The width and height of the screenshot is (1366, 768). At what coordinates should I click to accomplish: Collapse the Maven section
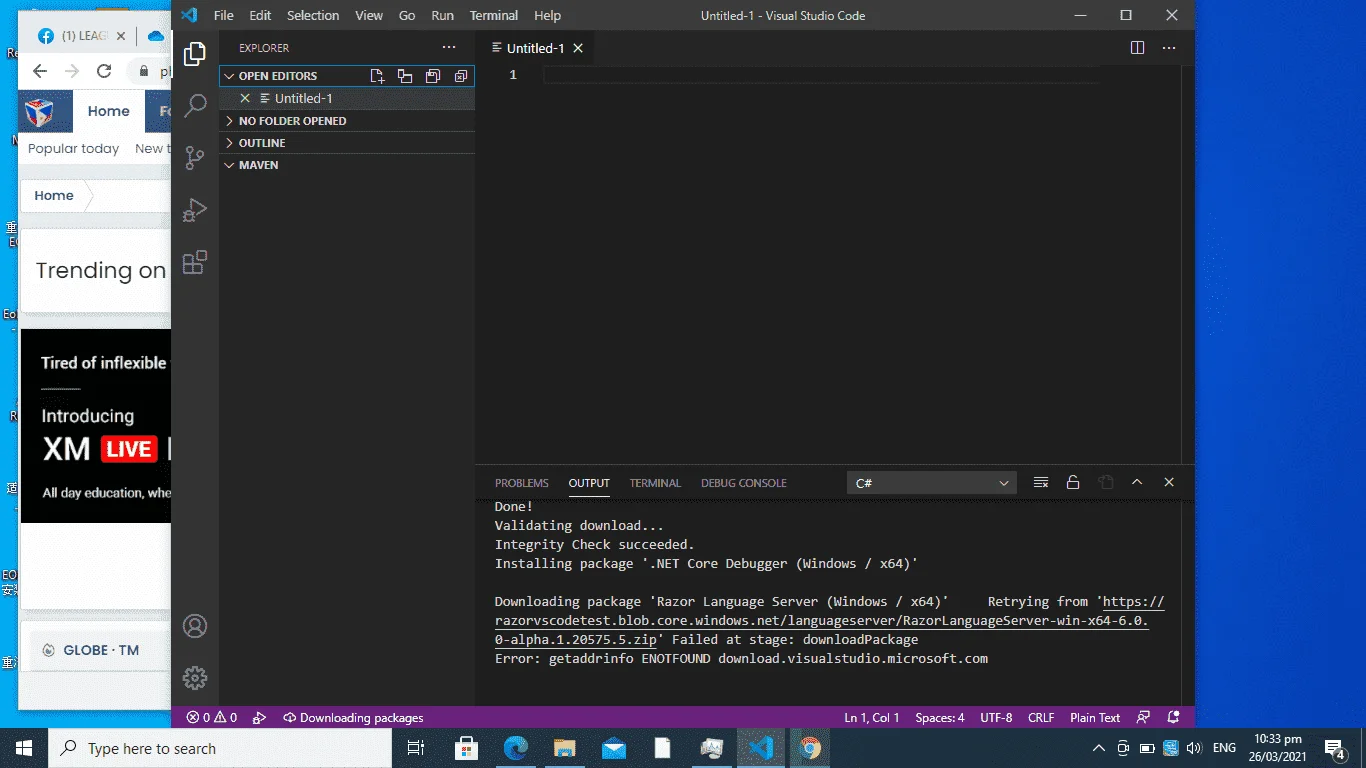pyautogui.click(x=347, y=165)
